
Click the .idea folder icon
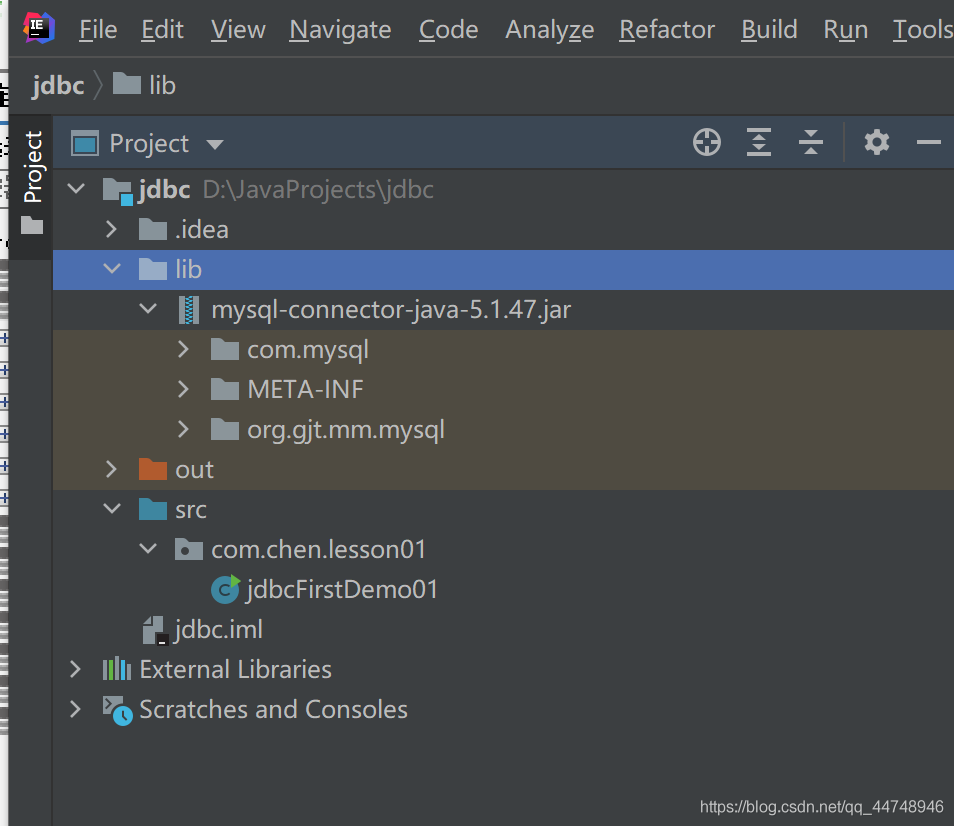coord(153,229)
